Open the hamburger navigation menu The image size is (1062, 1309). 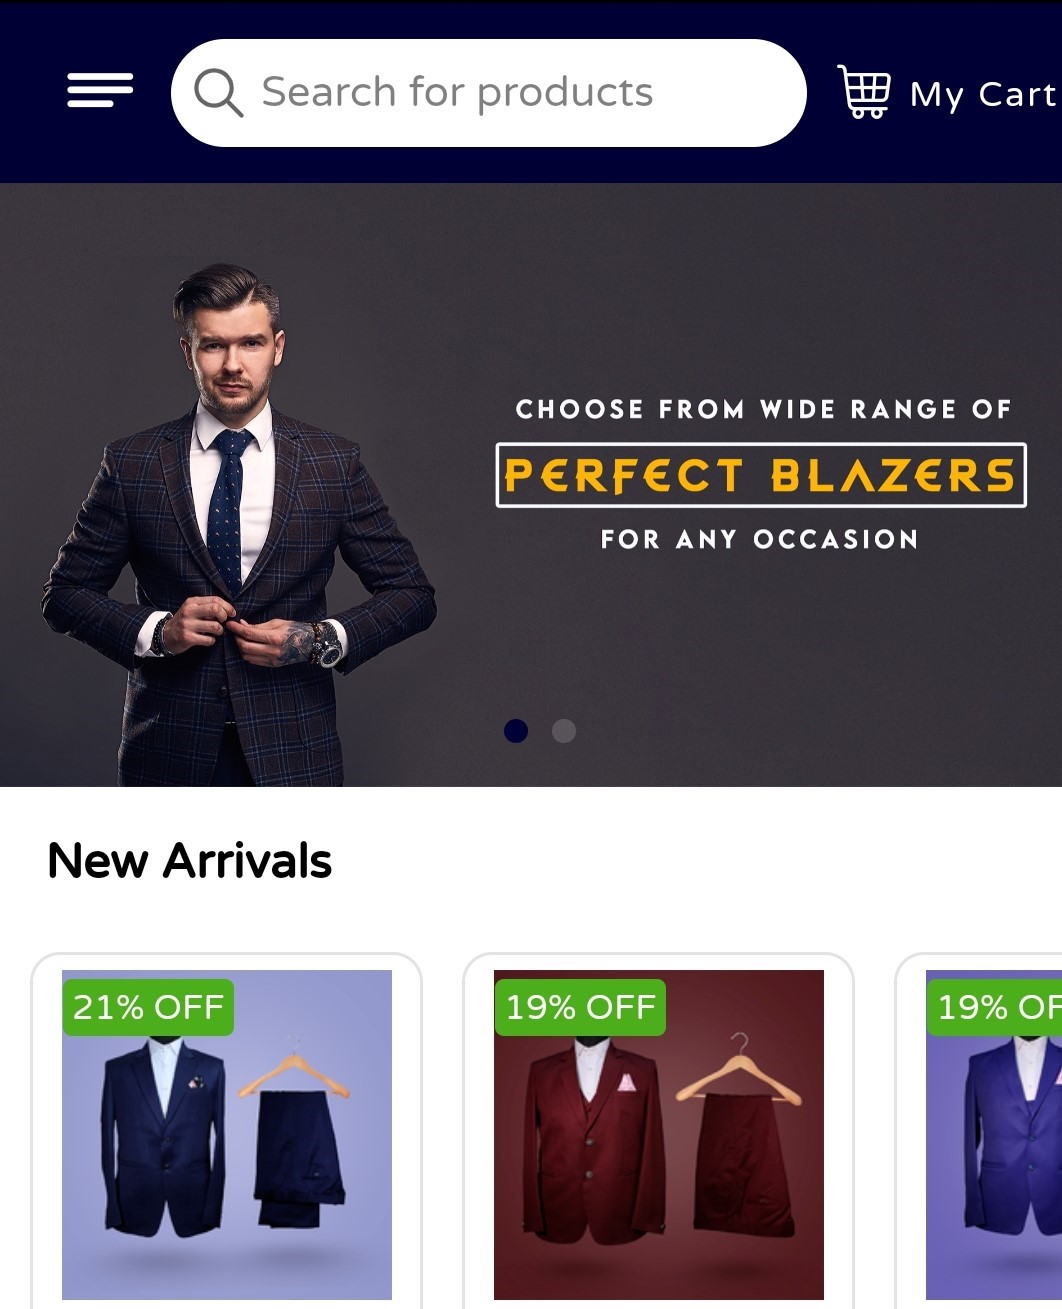(x=100, y=91)
